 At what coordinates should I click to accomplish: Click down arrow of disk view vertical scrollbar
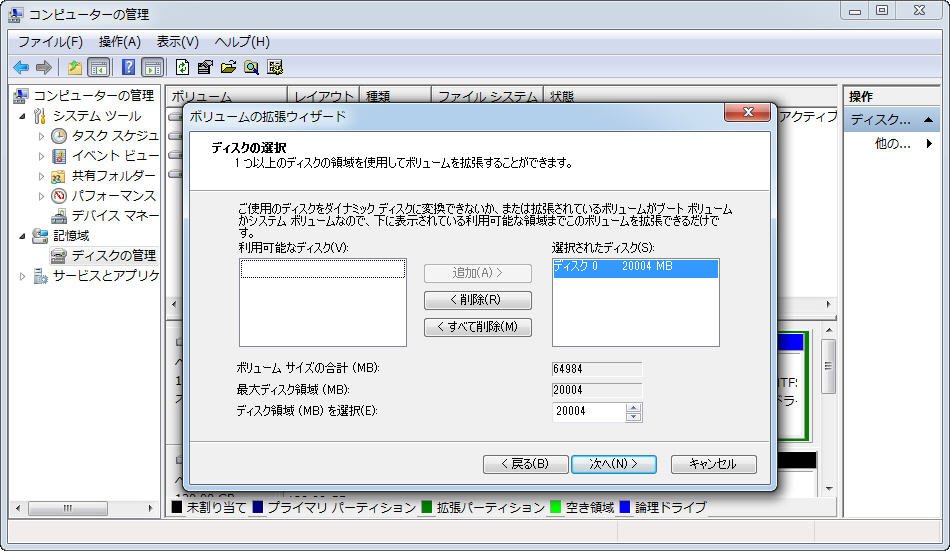(x=829, y=489)
